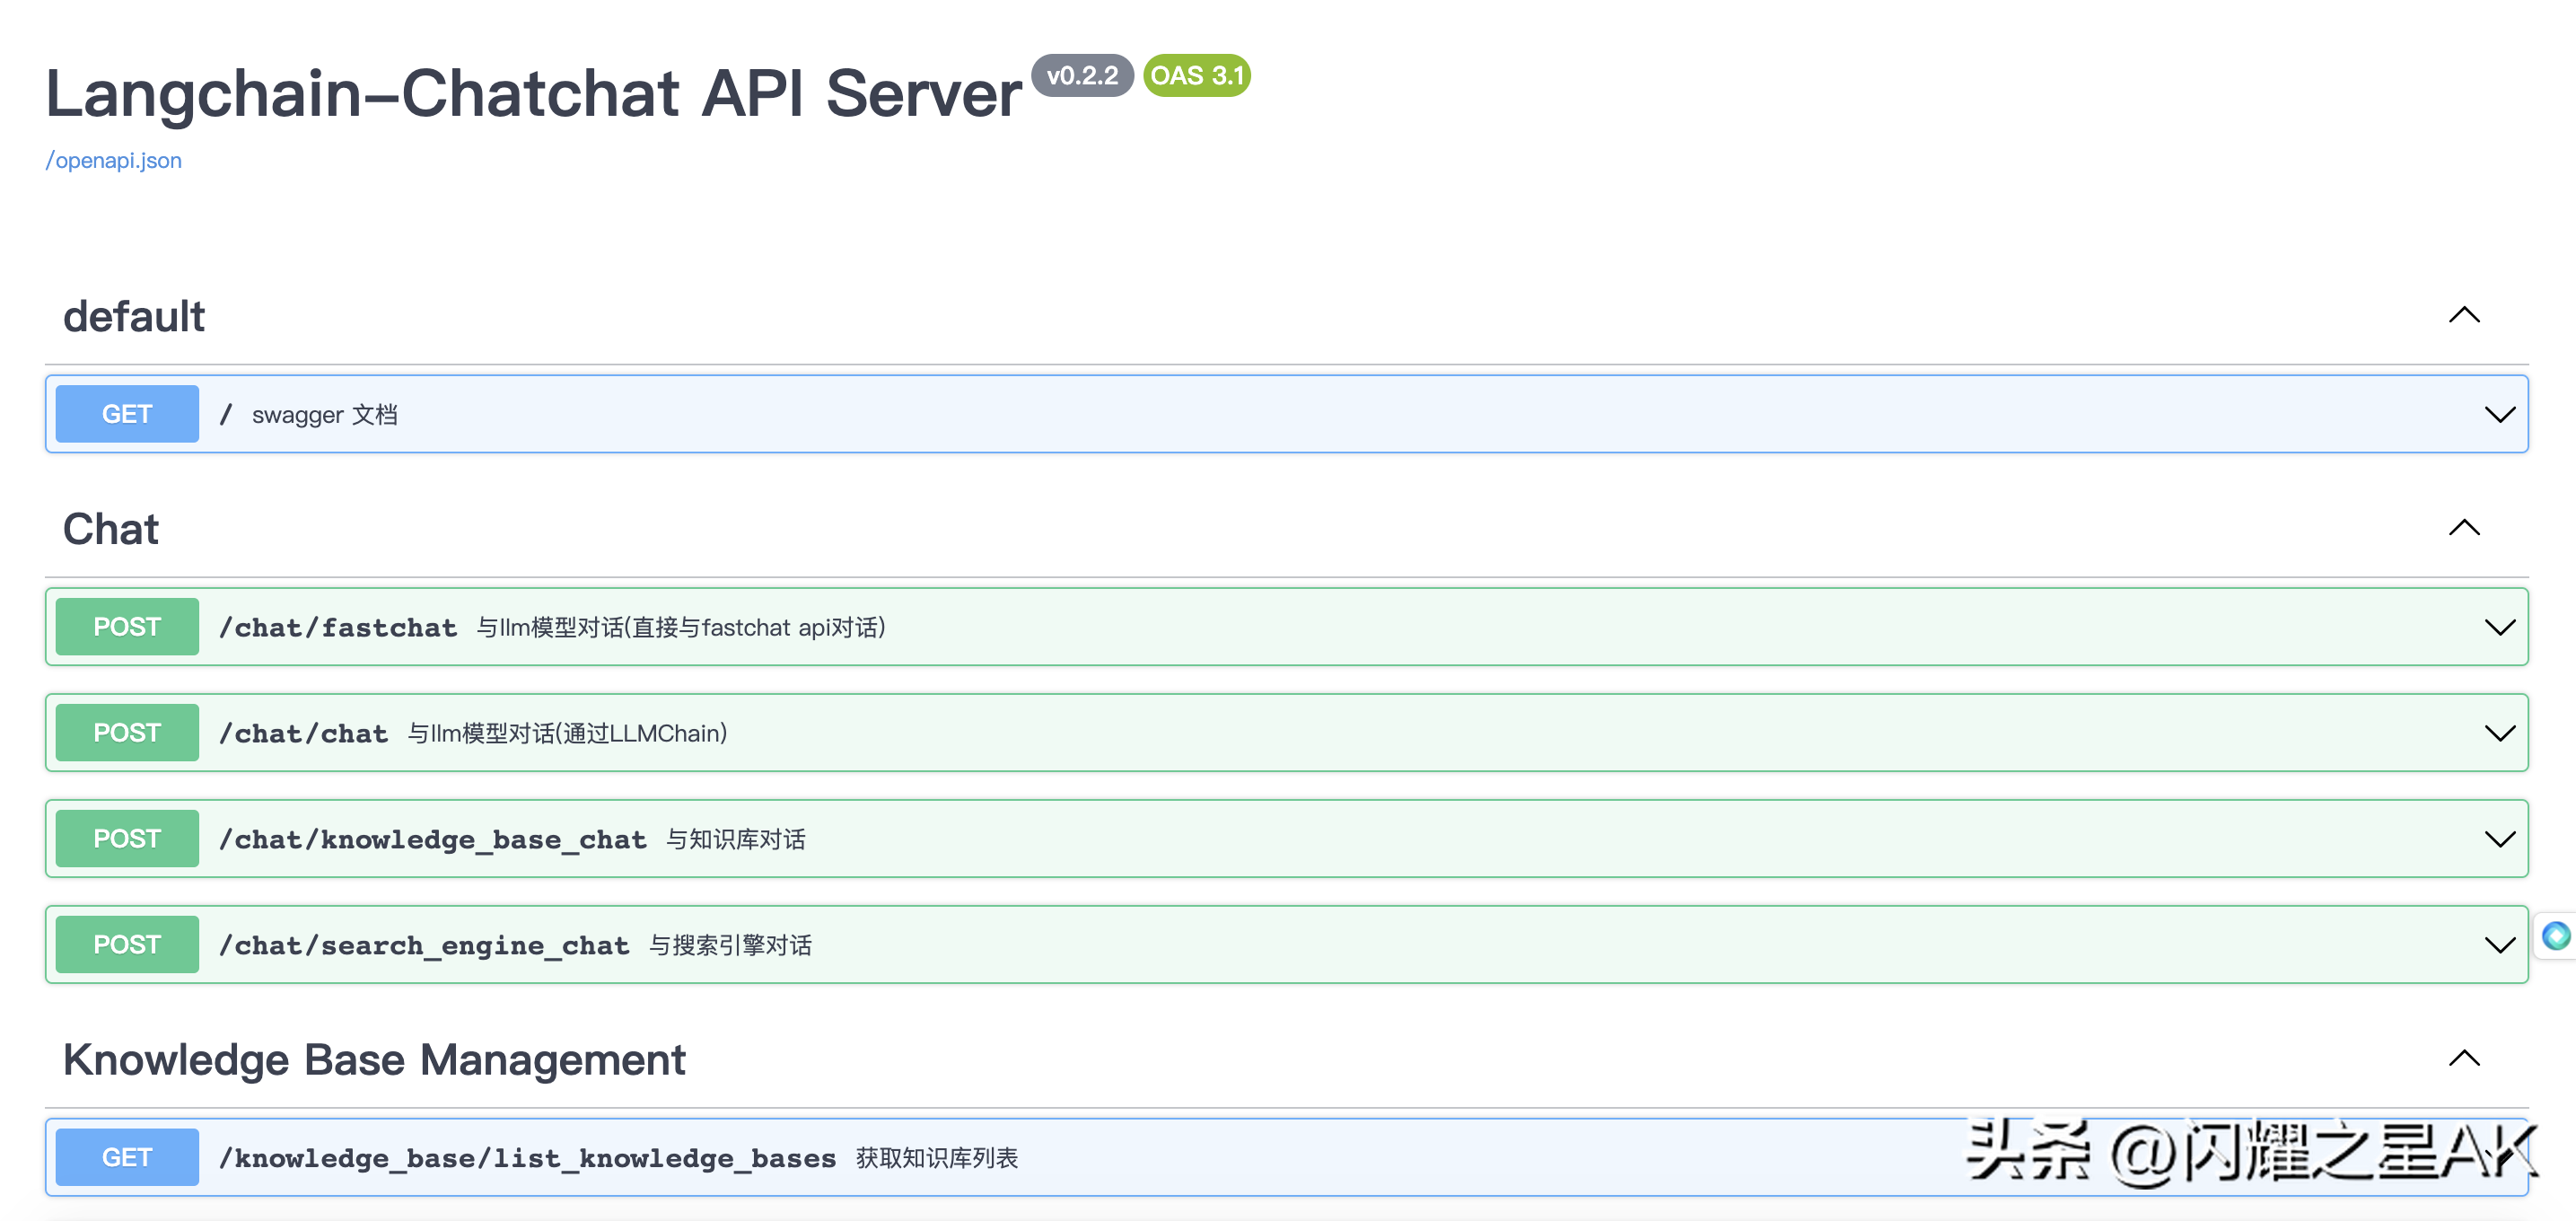Click the Chat section heading

[111, 529]
